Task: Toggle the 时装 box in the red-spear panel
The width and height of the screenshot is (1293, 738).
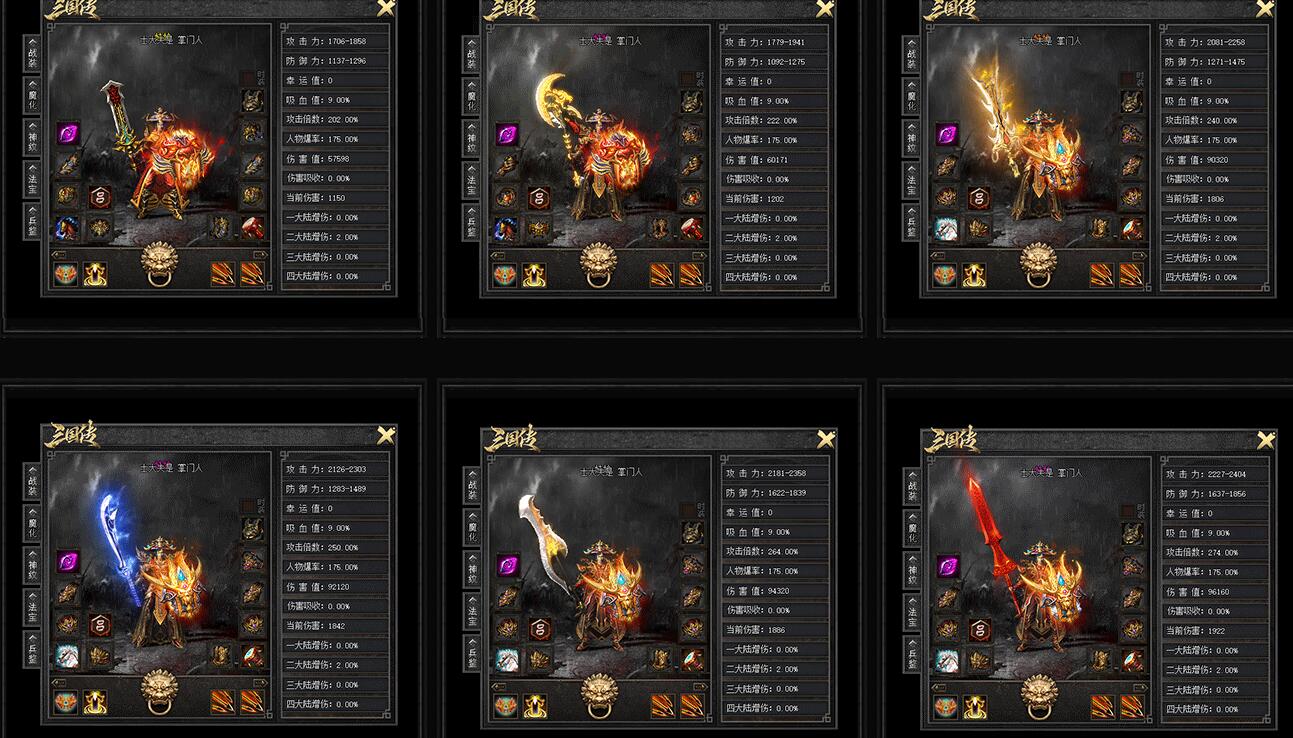Action: (1128, 511)
